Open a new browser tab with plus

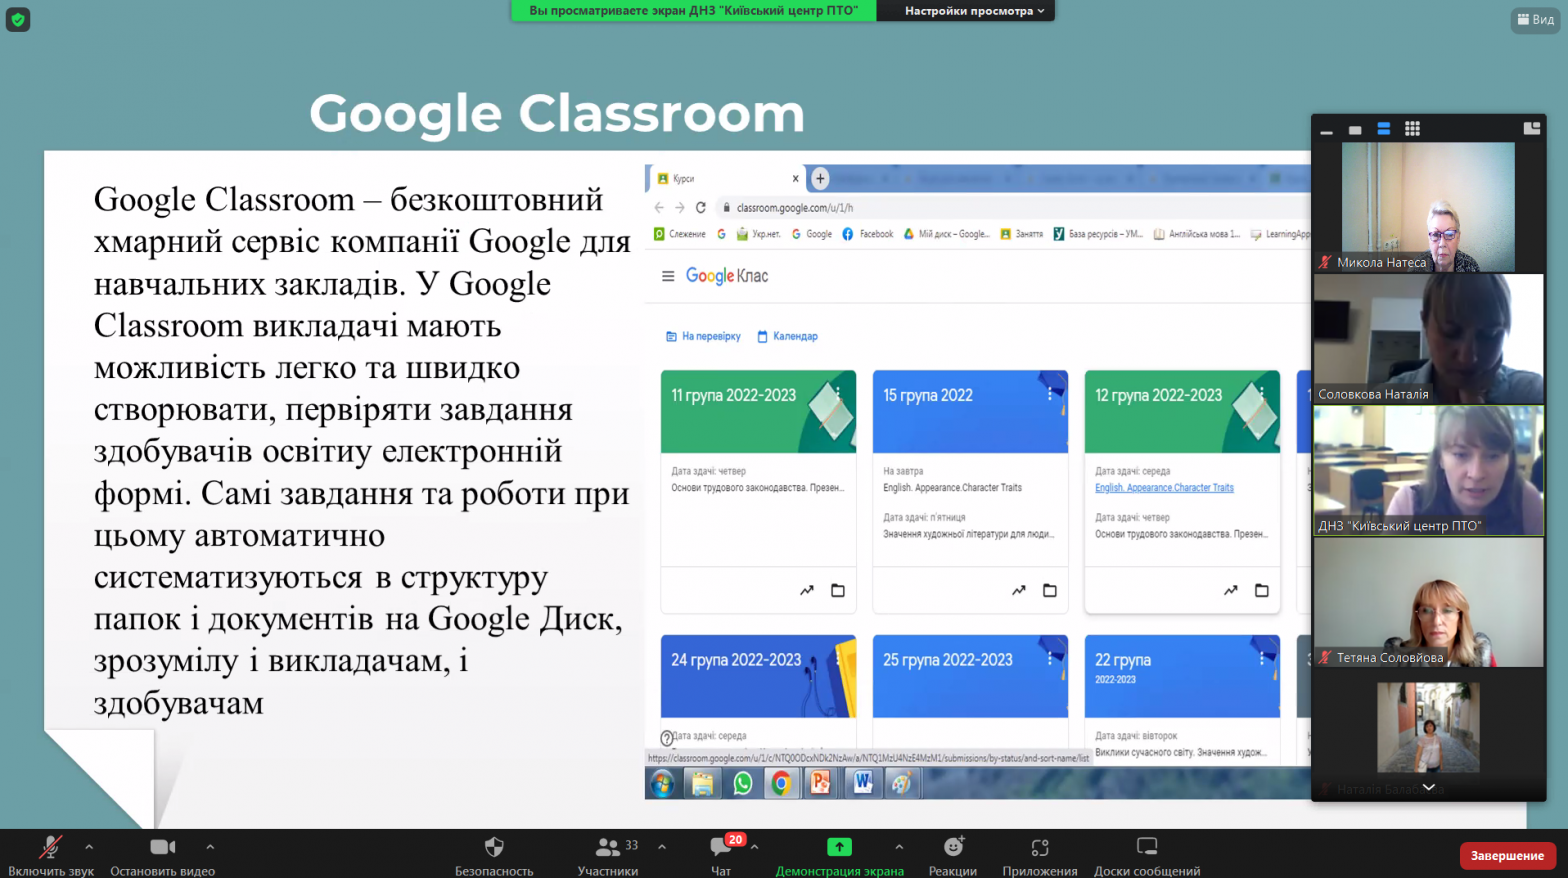click(820, 179)
